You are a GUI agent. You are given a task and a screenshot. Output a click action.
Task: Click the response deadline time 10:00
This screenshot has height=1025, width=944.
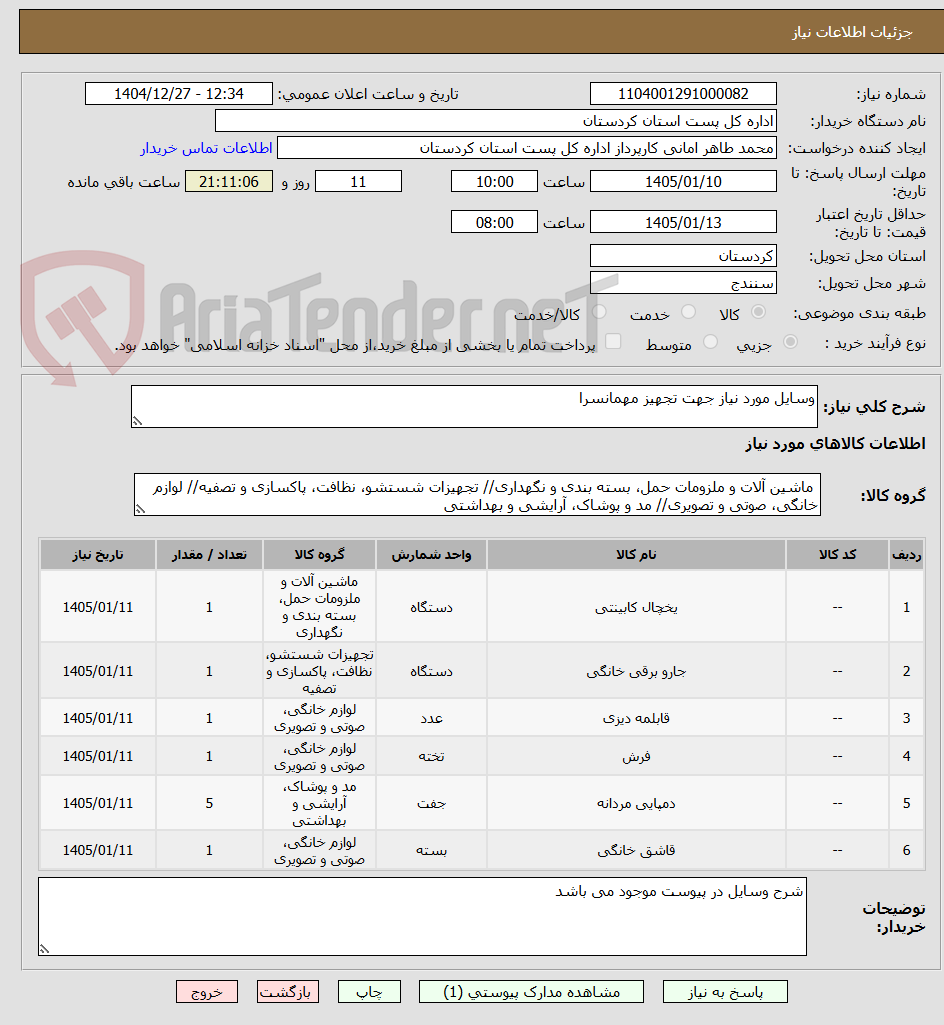click(x=494, y=182)
